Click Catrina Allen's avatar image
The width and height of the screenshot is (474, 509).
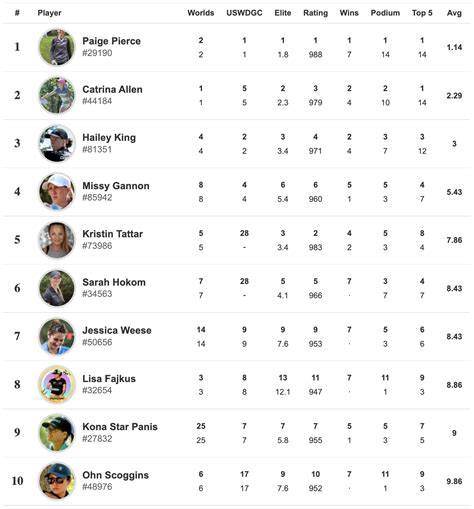tap(57, 95)
